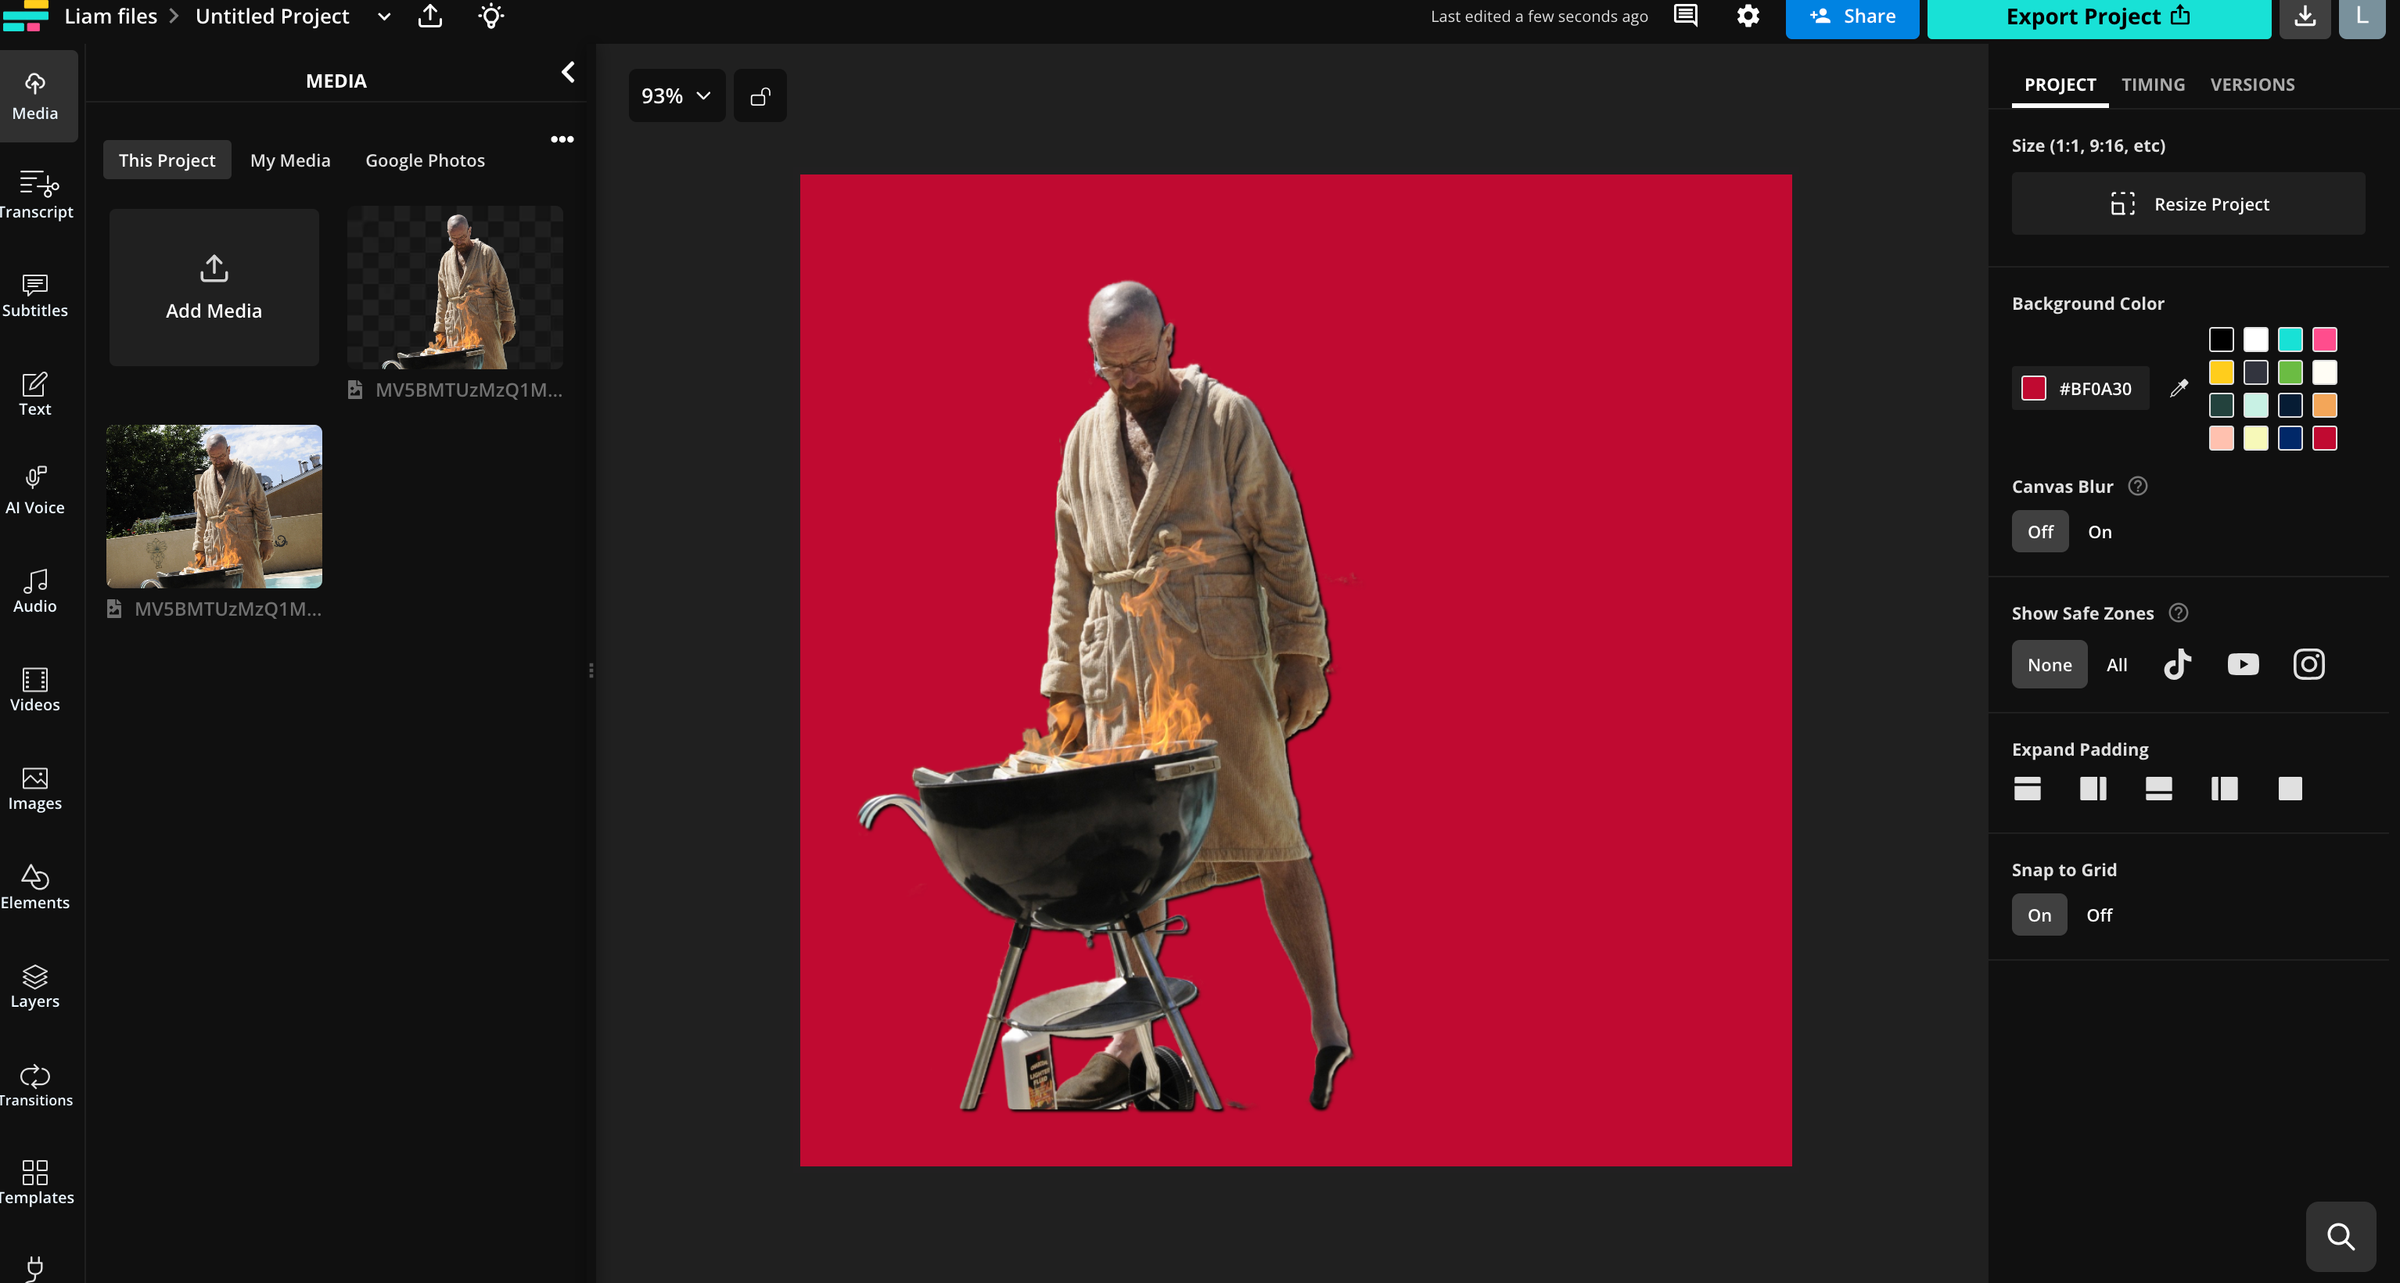Open the Text panel in the sidebar
Image resolution: width=2400 pixels, height=1283 pixels.
coord(35,393)
